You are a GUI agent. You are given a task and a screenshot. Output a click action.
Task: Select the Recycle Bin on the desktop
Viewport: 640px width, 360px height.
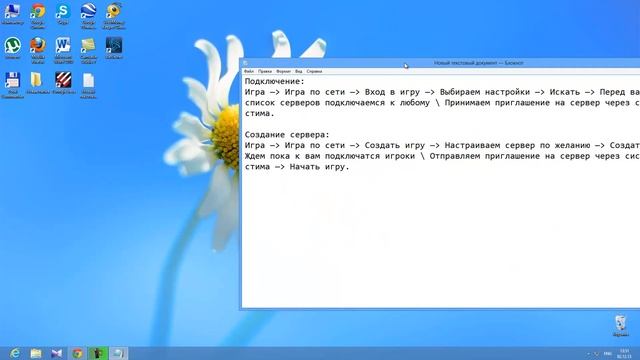[620, 325]
